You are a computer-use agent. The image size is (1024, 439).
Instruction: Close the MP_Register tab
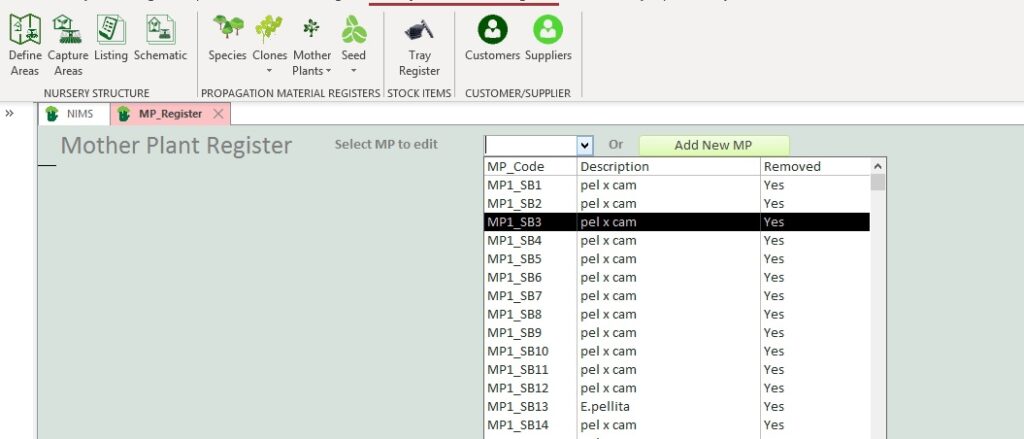coord(218,114)
